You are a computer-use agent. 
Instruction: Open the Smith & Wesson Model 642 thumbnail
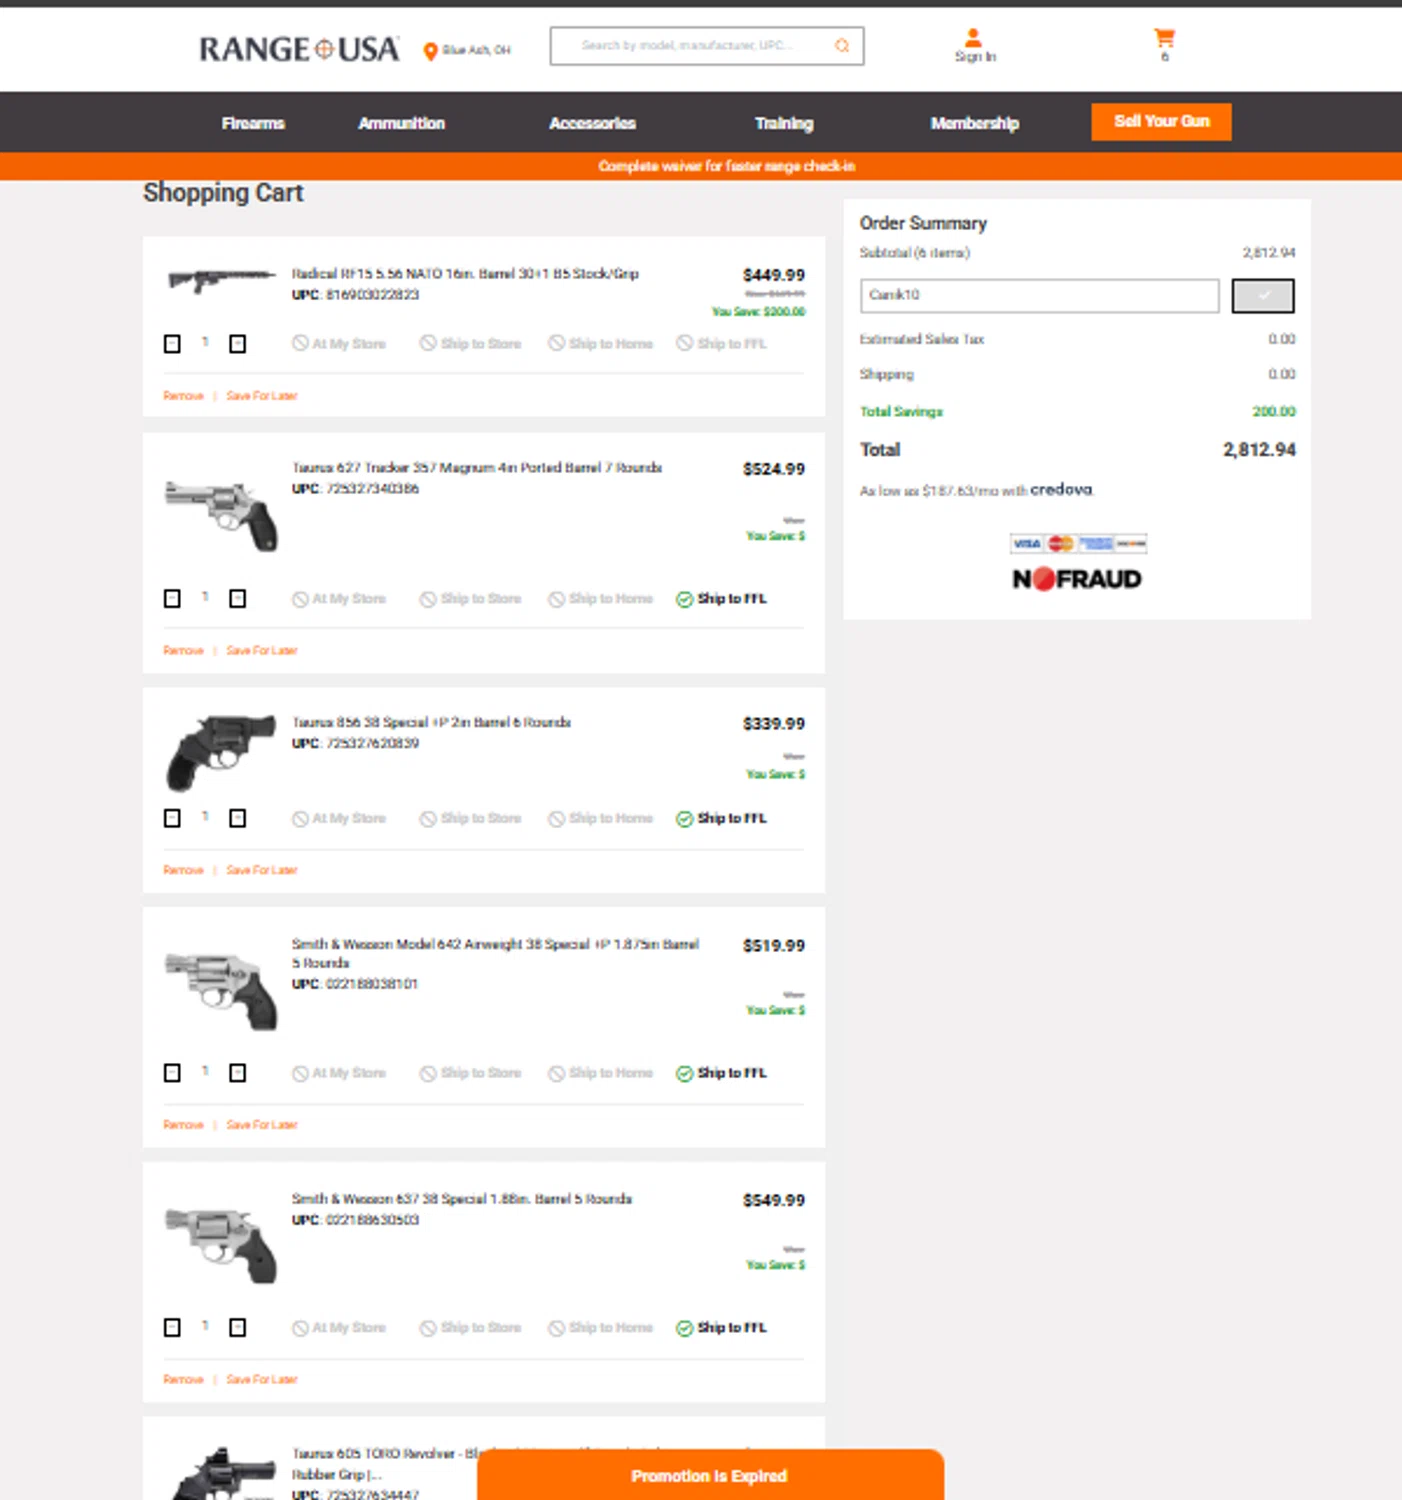click(221, 990)
